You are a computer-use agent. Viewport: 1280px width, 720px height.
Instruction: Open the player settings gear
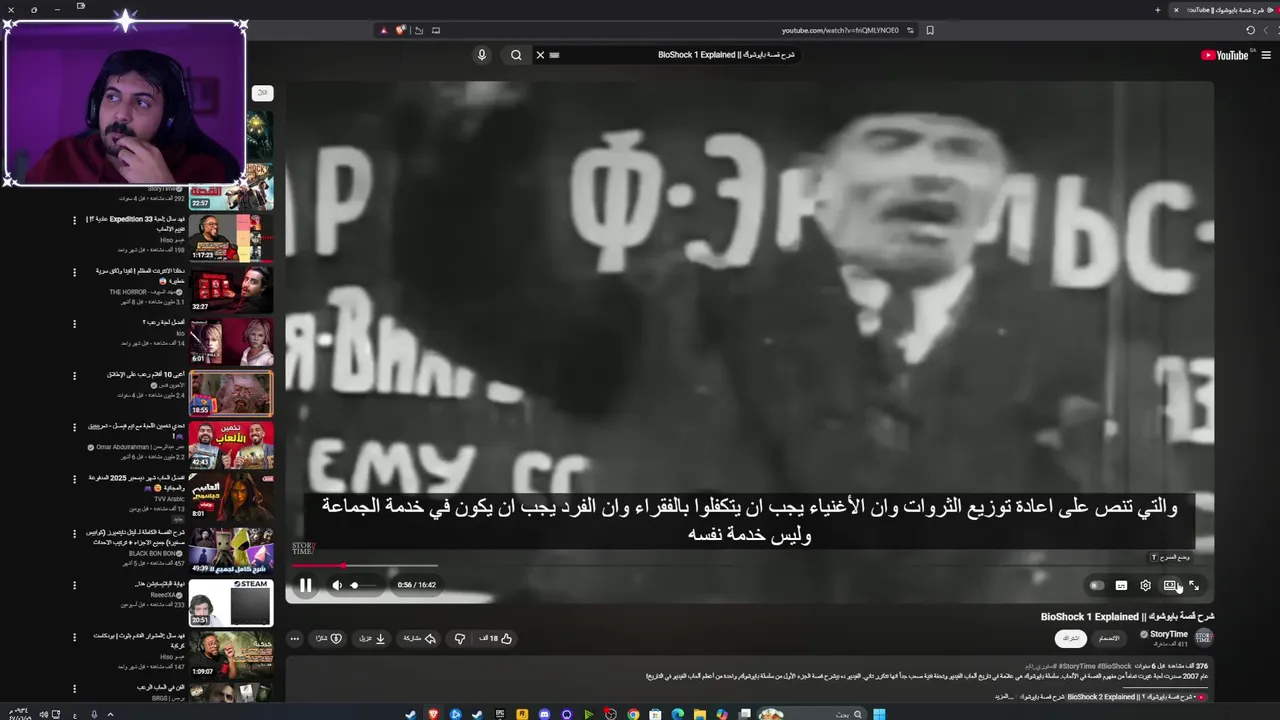(1145, 586)
